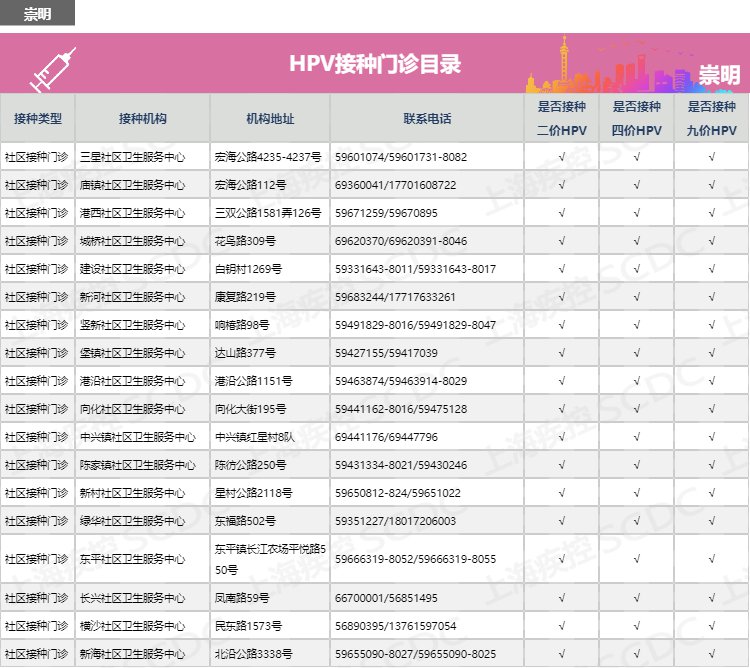The width and height of the screenshot is (750, 668).
Task: Click the HPV接种门诊目录 banner title
Action: (x=375, y=64)
